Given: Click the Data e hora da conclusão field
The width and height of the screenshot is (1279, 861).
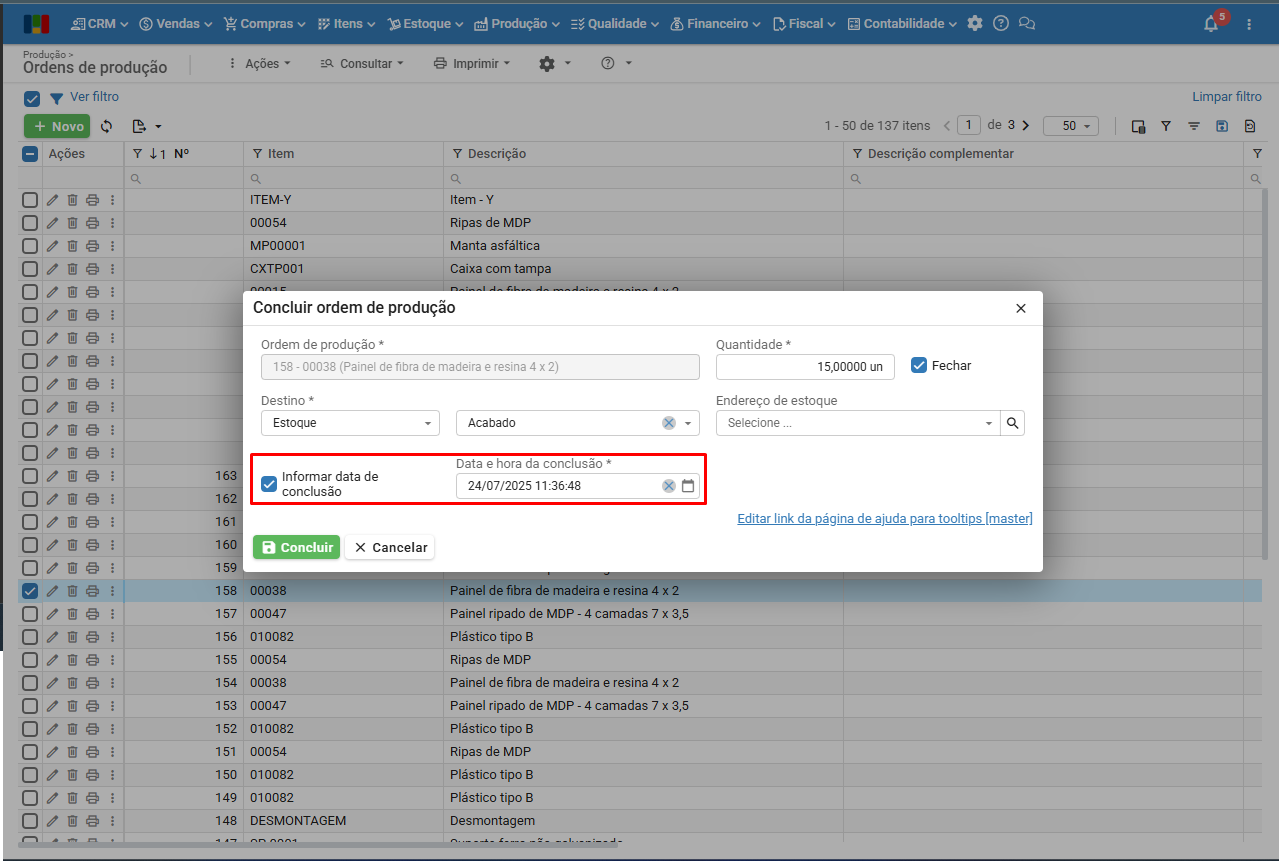Looking at the screenshot, I should (x=578, y=486).
